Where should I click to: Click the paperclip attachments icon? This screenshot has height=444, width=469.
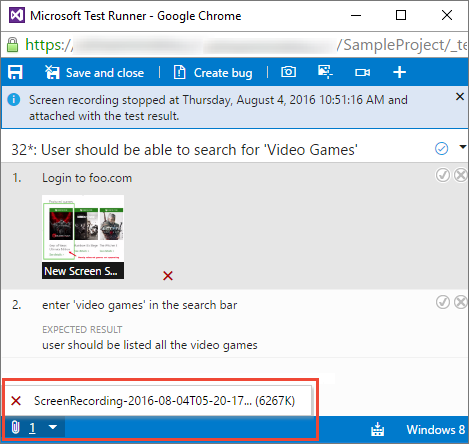coord(15,427)
